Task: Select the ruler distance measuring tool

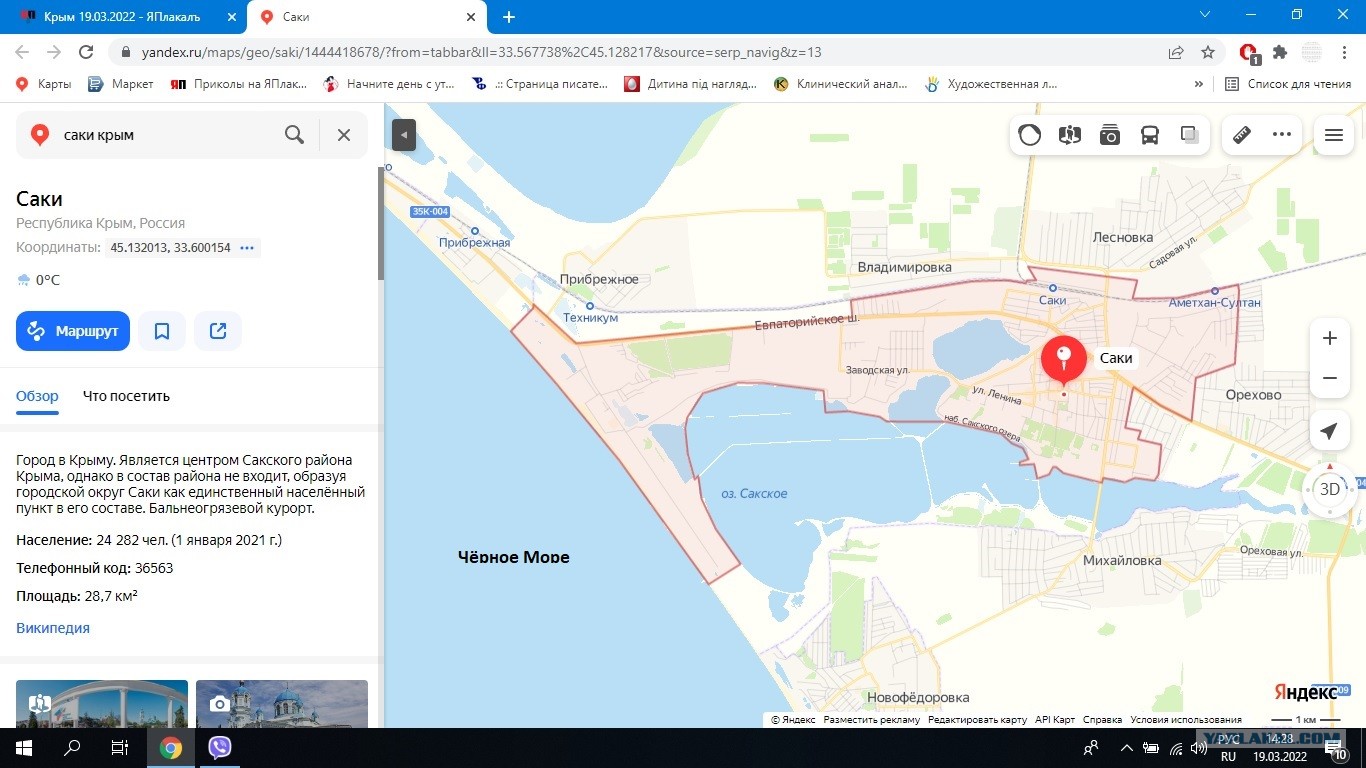Action: [1242, 135]
